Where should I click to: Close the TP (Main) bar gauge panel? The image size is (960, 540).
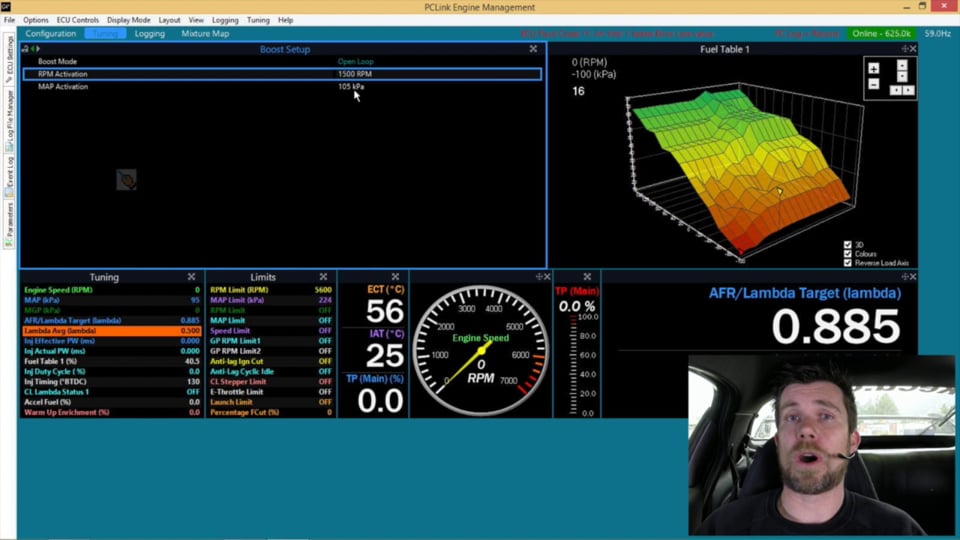click(587, 277)
